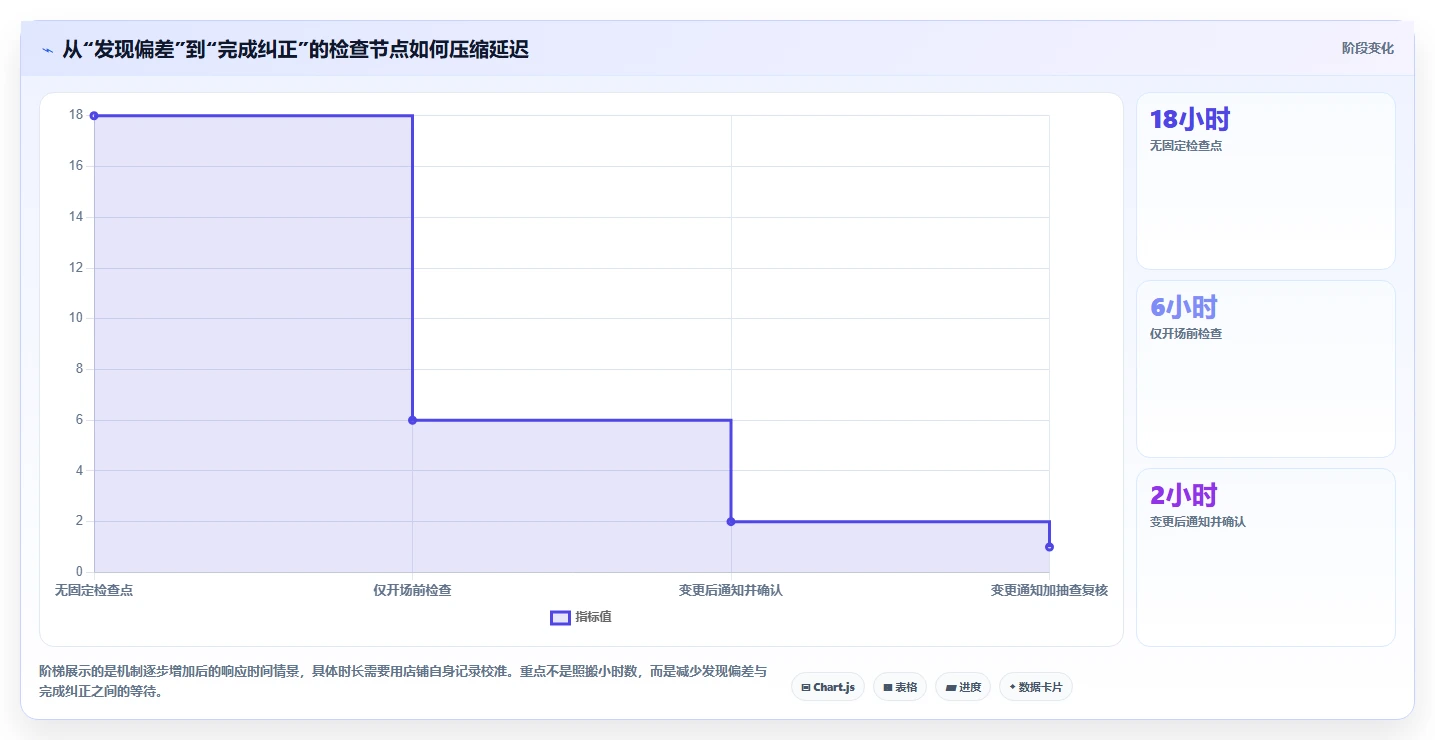
Task: Select the 数据卡片 chip
Action: 1035,687
